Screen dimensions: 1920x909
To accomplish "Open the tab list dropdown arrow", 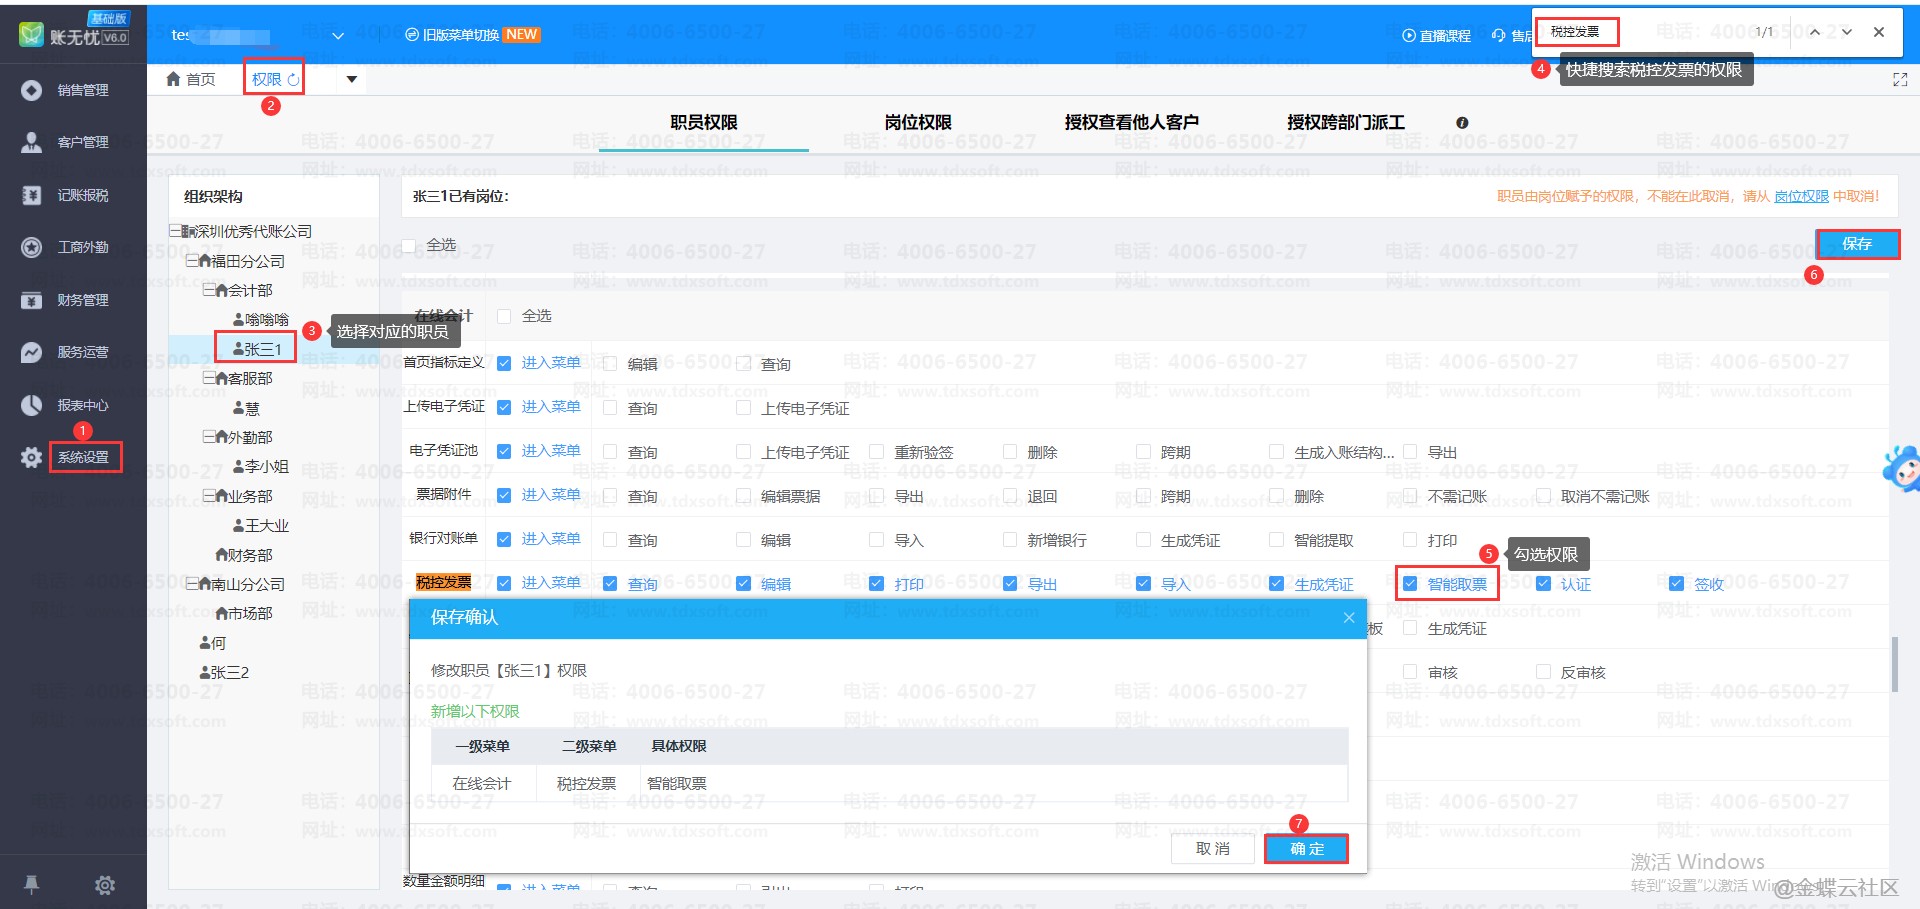I will [x=351, y=80].
